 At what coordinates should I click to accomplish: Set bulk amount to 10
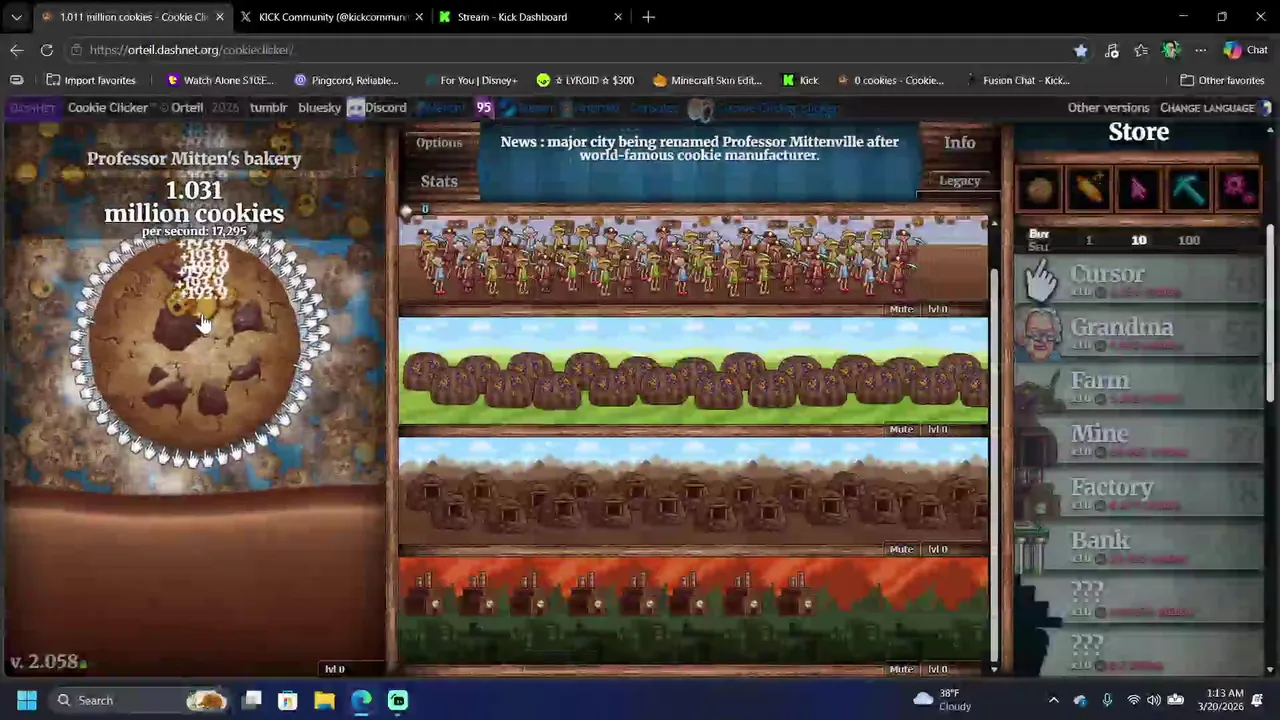(1138, 240)
